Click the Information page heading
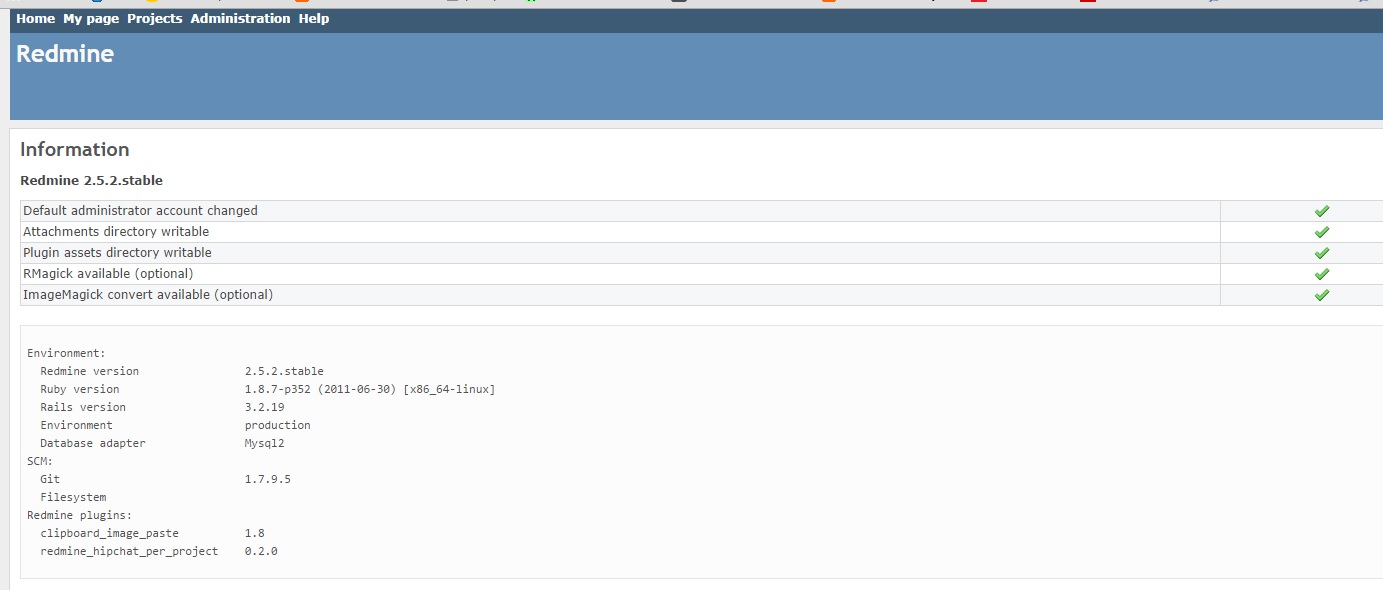1383x590 pixels. point(75,149)
